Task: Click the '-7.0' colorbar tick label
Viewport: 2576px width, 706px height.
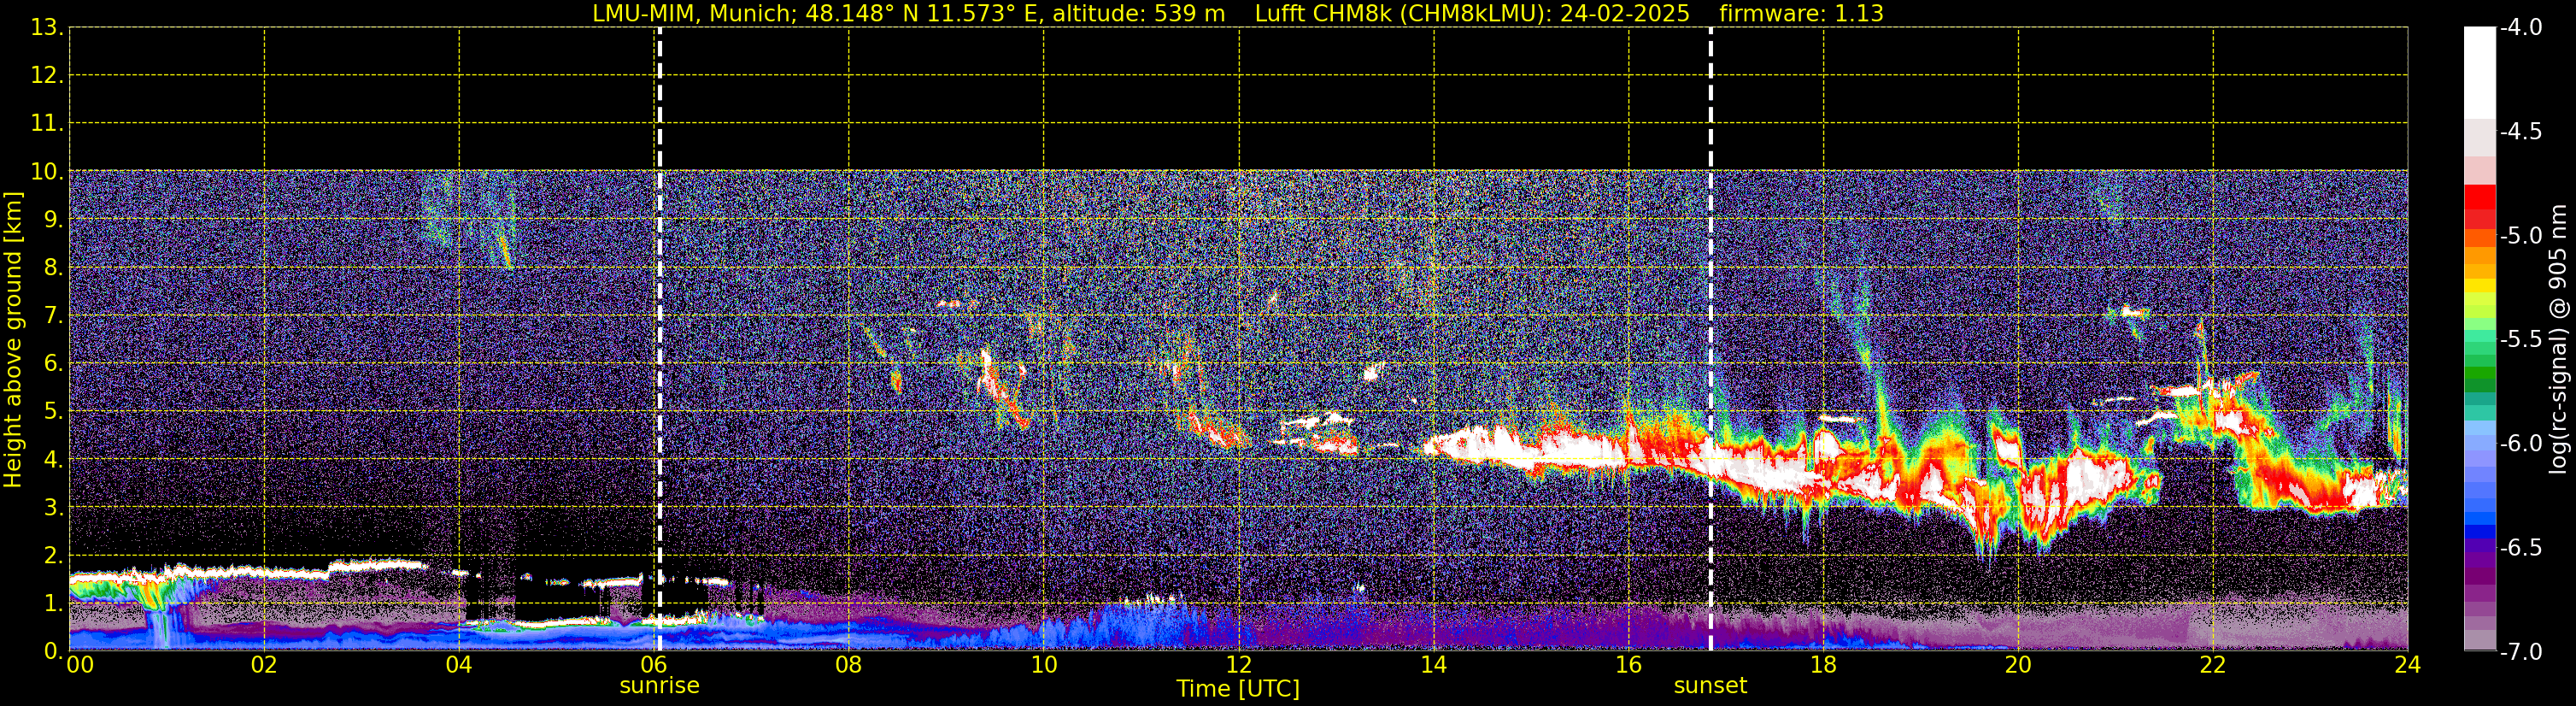Action: [2521, 652]
